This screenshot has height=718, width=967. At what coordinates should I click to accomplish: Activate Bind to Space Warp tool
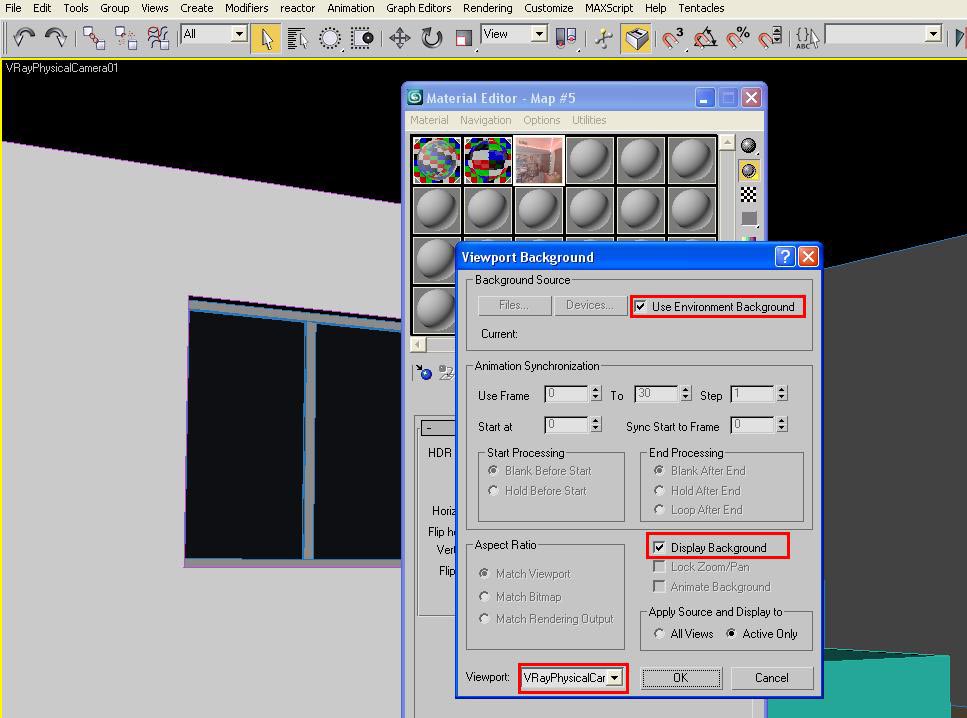pos(158,38)
